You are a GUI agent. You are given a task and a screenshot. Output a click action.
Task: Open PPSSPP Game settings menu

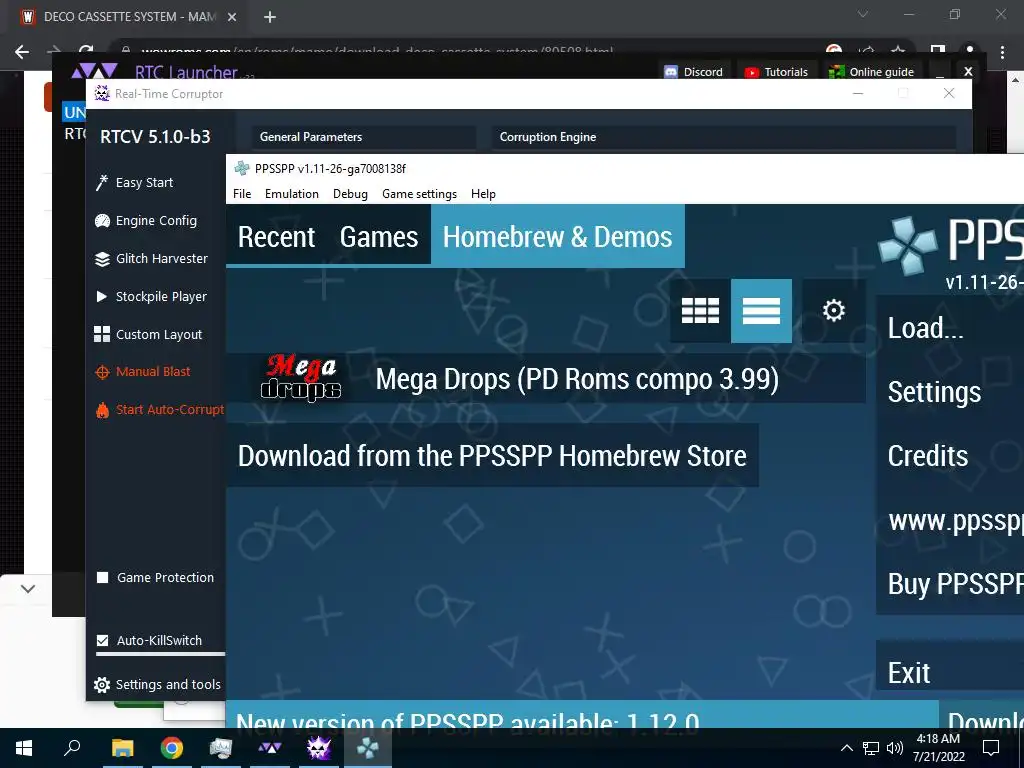419,194
